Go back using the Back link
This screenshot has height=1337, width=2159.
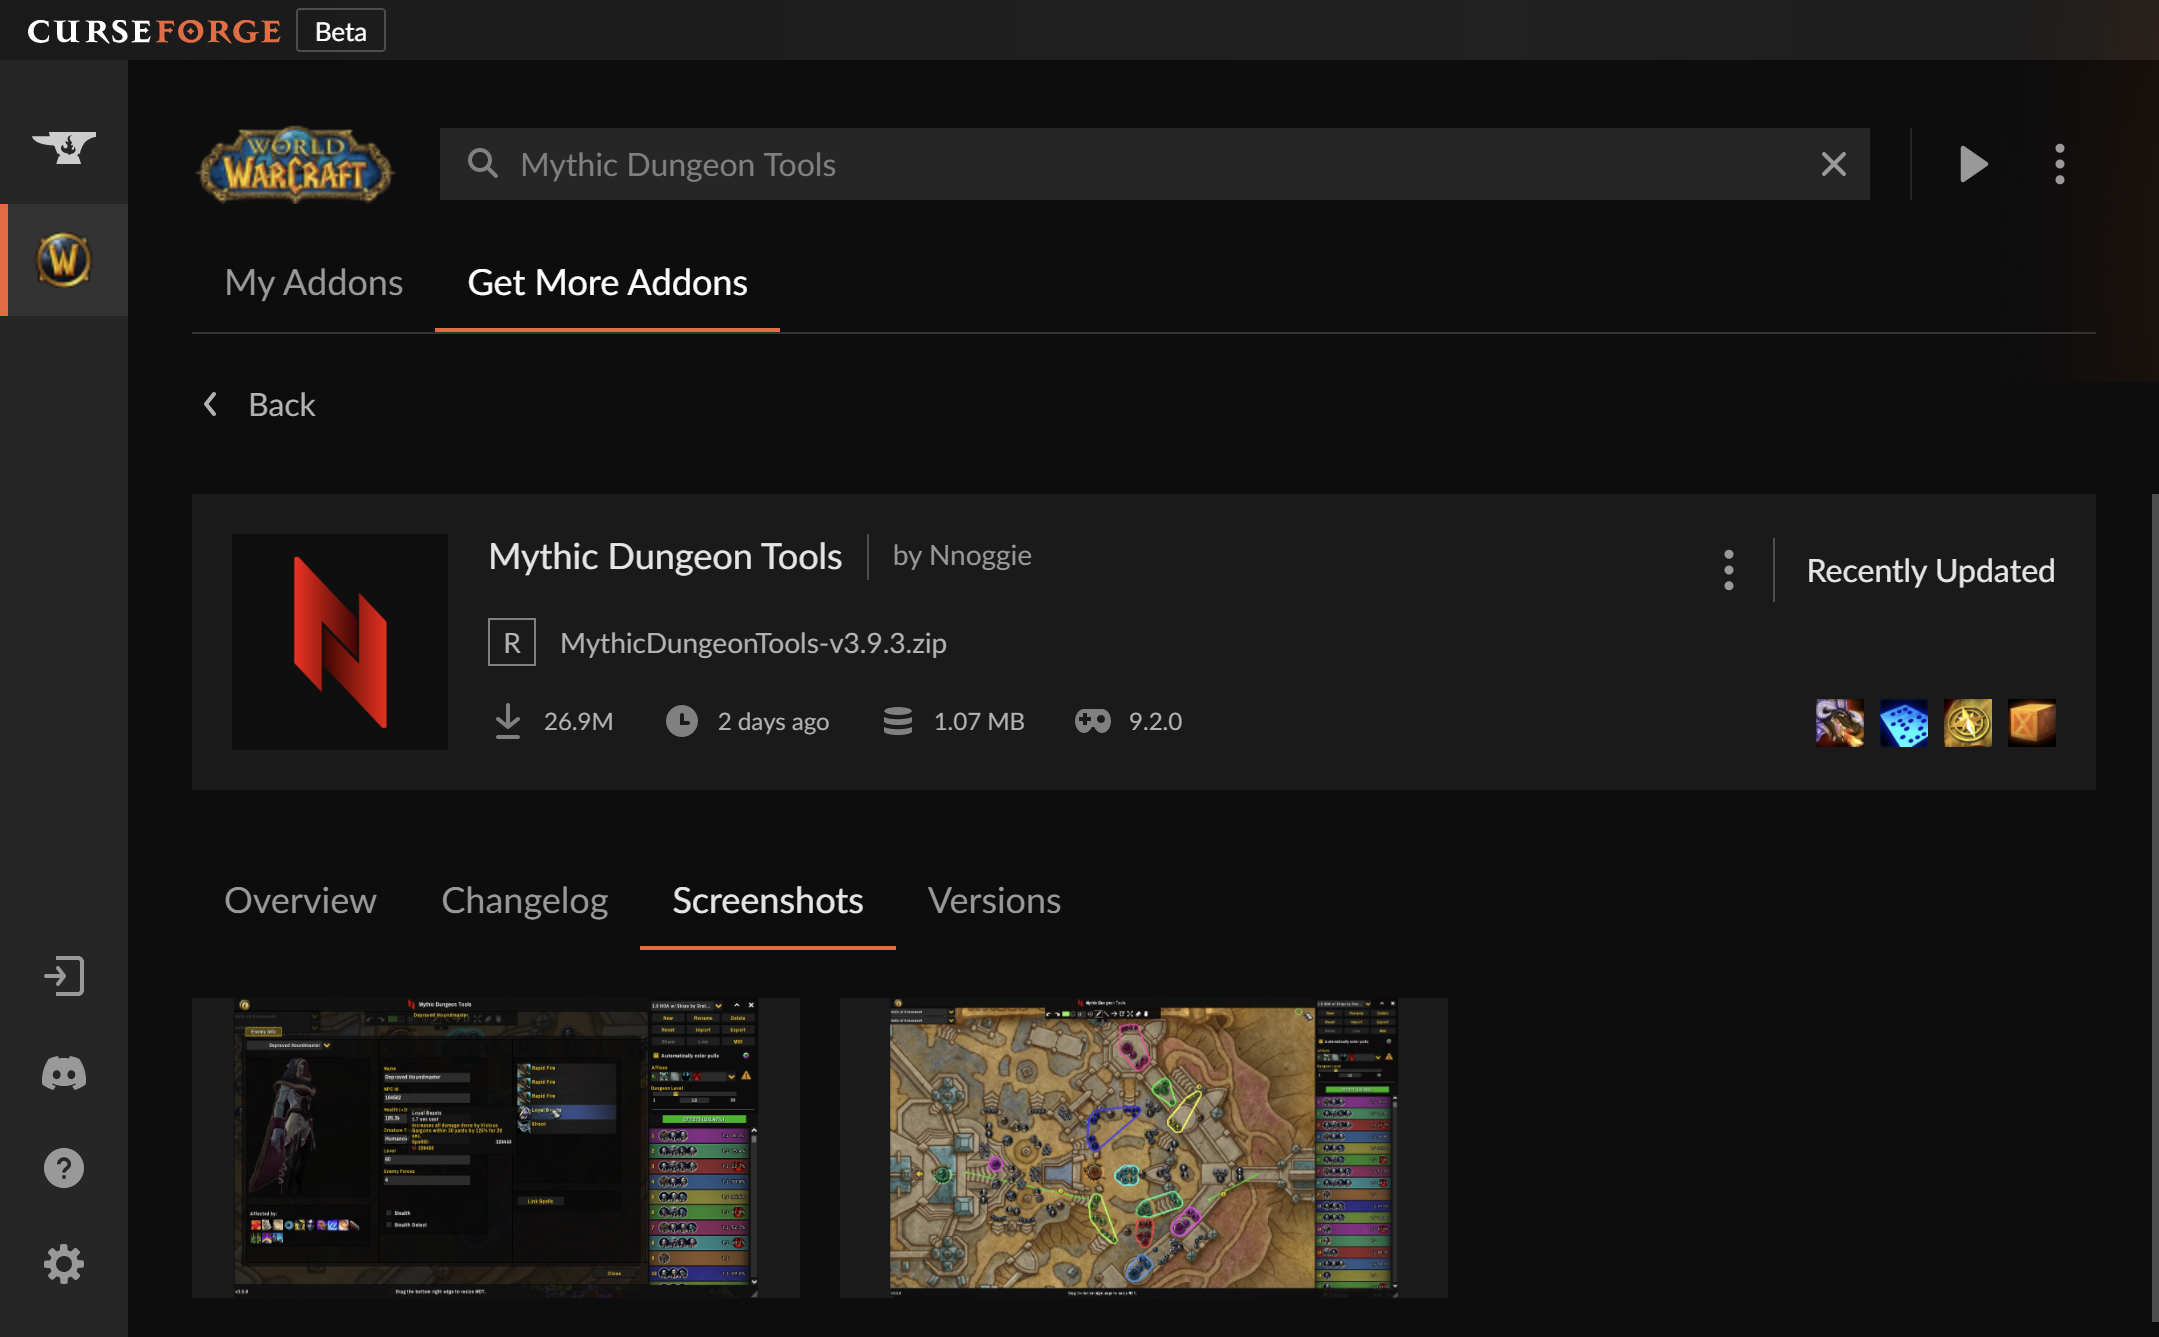pyautogui.click(x=259, y=404)
